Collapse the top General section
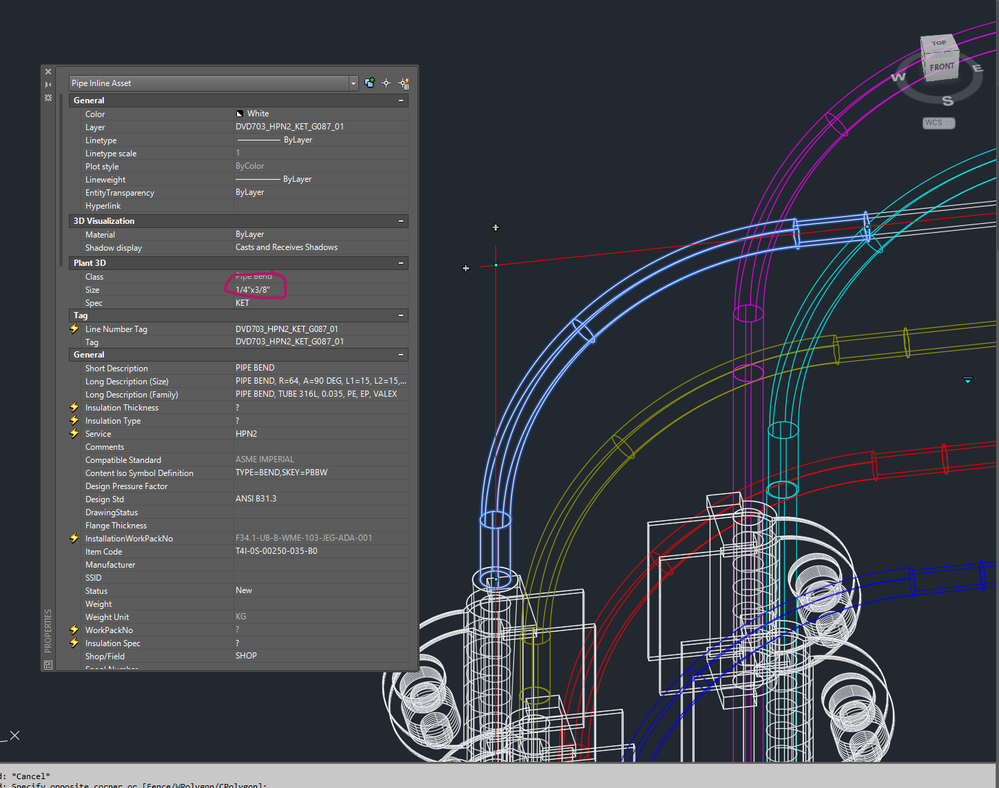 click(401, 101)
